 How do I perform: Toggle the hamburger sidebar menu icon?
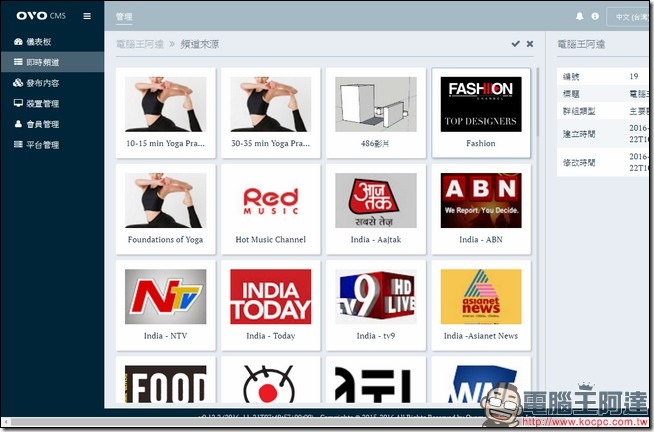[87, 16]
